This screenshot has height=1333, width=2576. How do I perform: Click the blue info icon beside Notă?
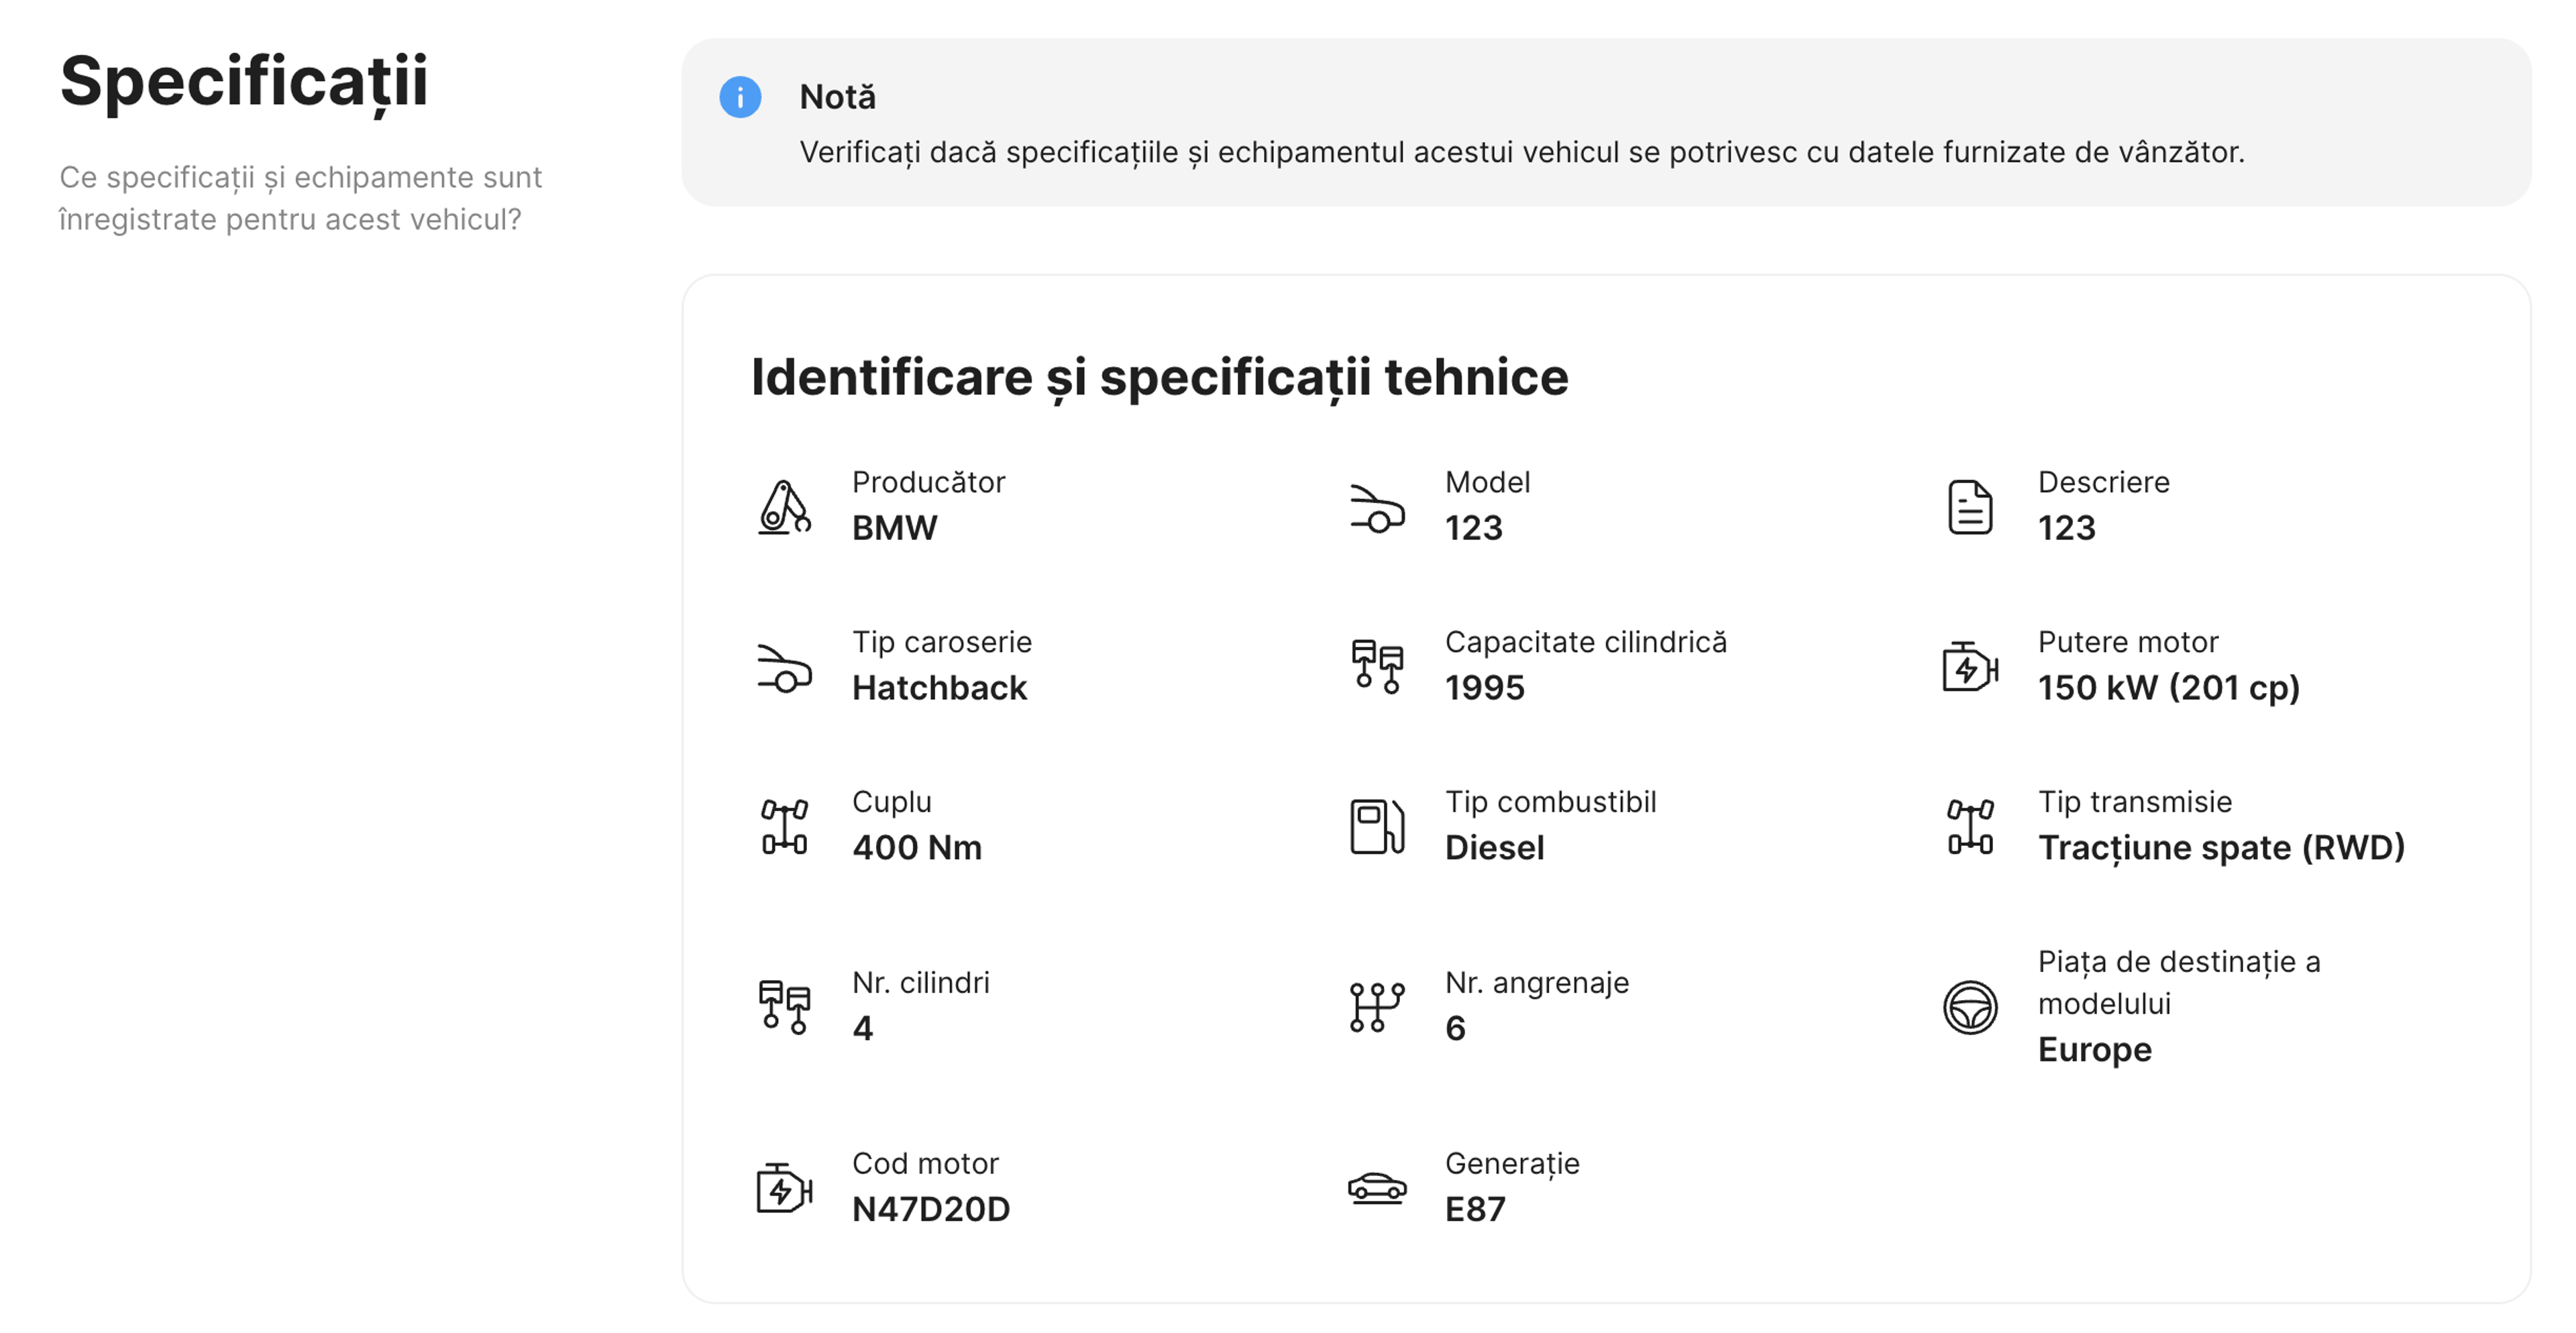click(x=740, y=97)
